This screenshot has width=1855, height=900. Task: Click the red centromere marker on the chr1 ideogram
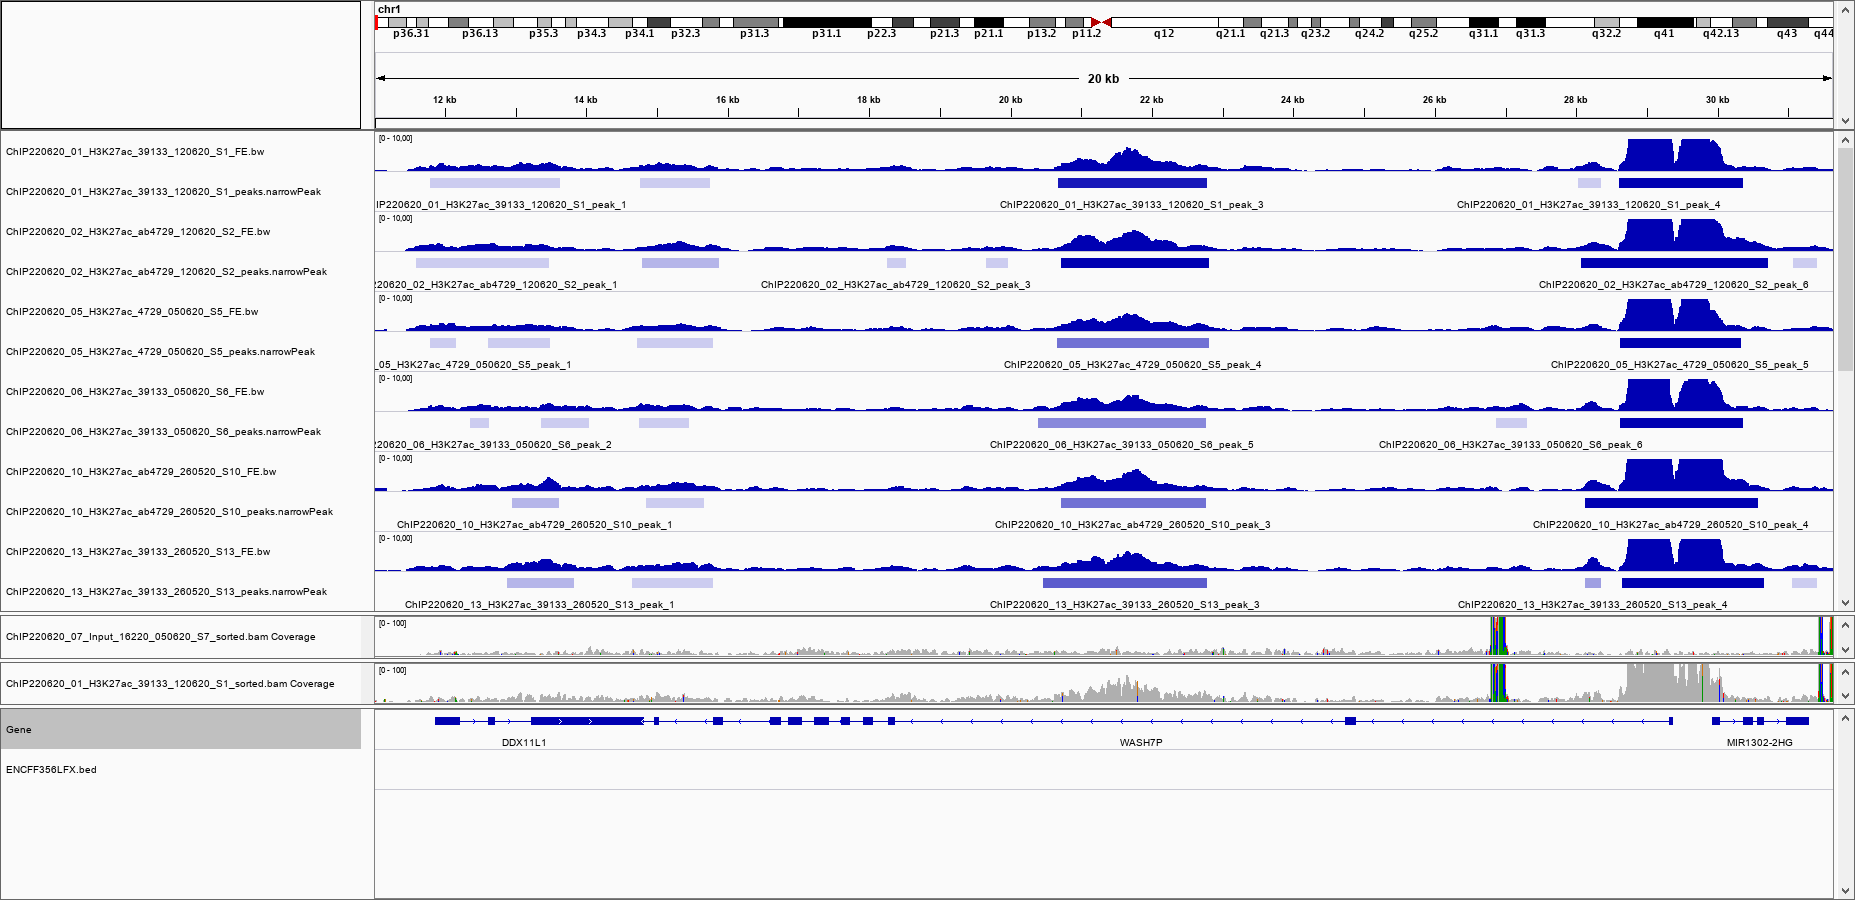(1101, 22)
